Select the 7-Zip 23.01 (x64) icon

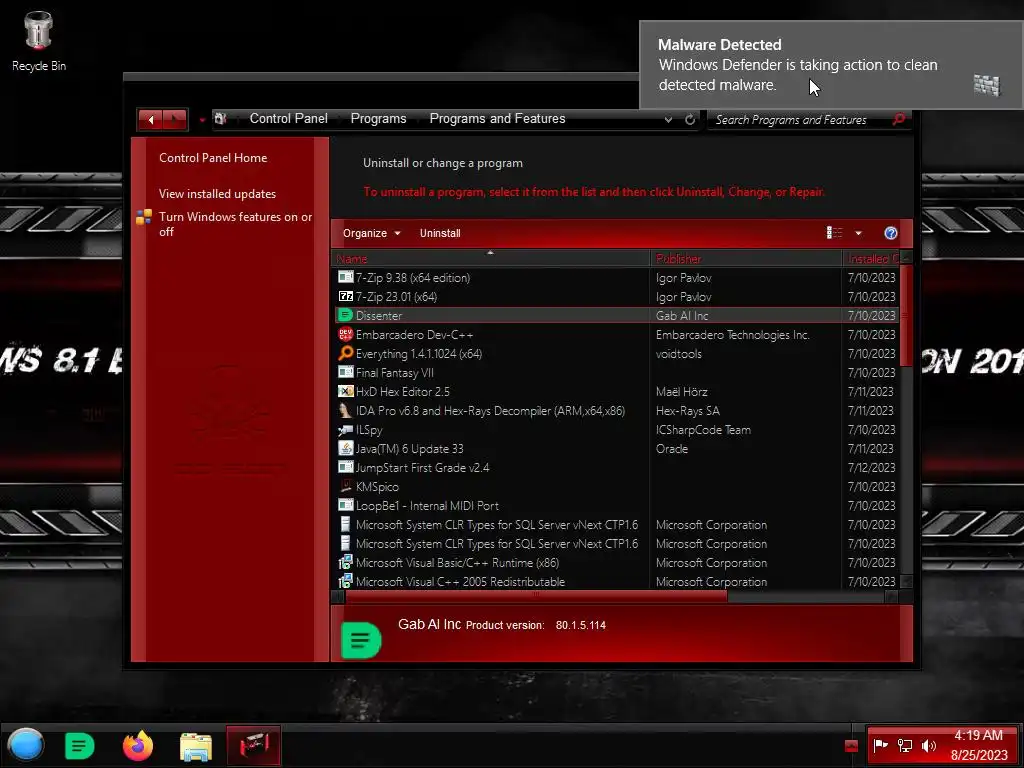point(345,296)
